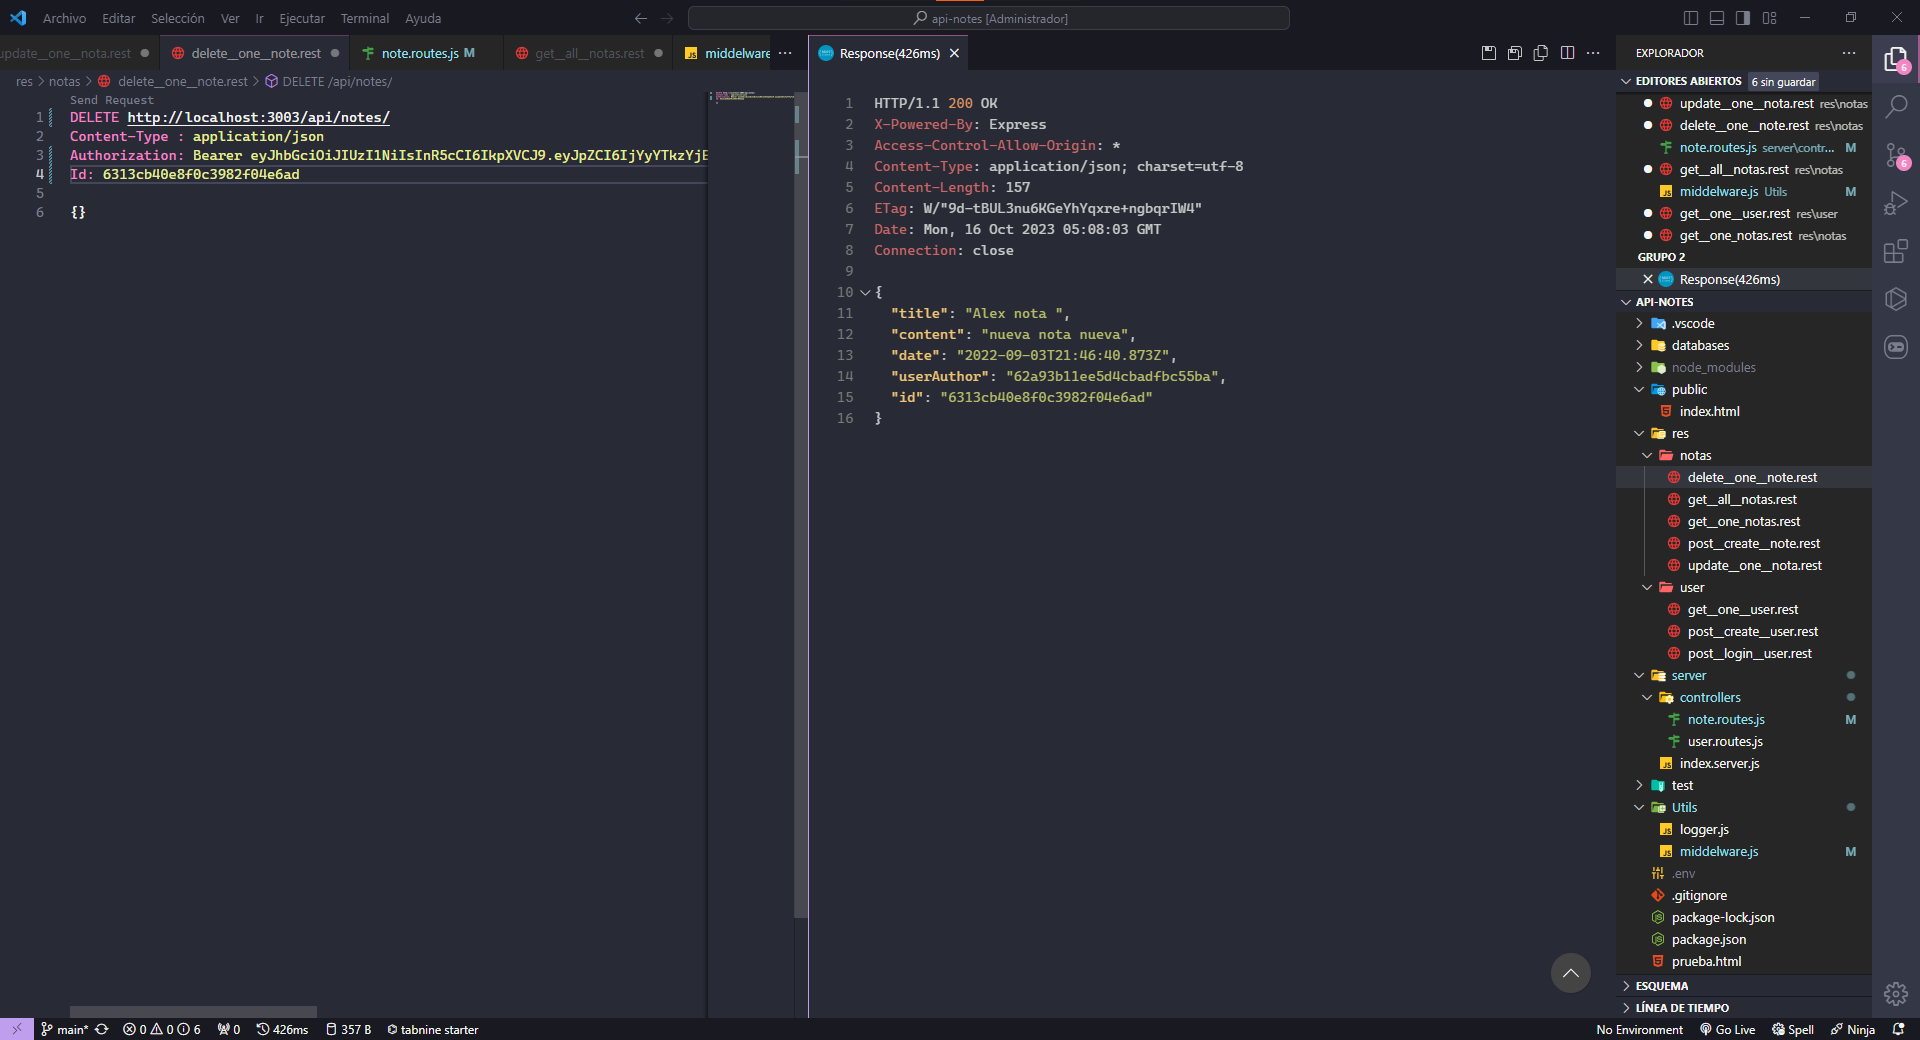Viewport: 1920px width, 1040px height.
Task: Expand the ESQUEMA section
Action: click(x=1626, y=986)
